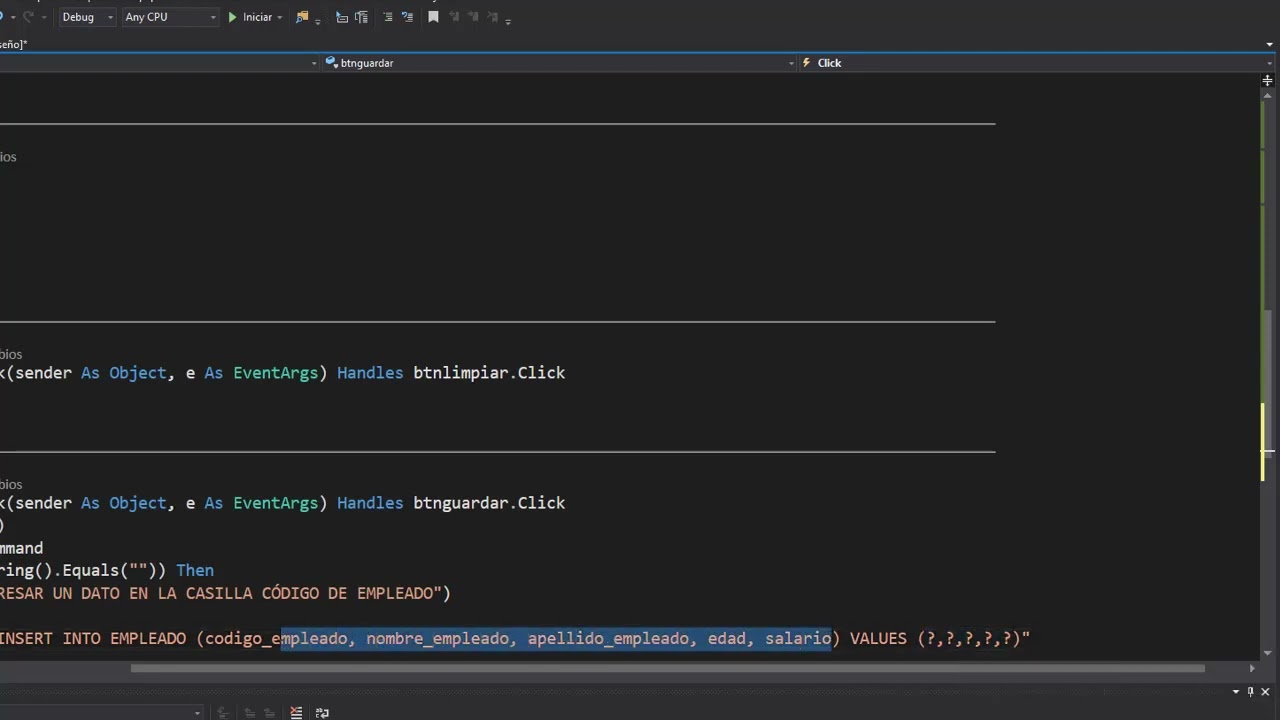Click the apellido_empleado column name
The image size is (1280, 720).
[x=609, y=638]
